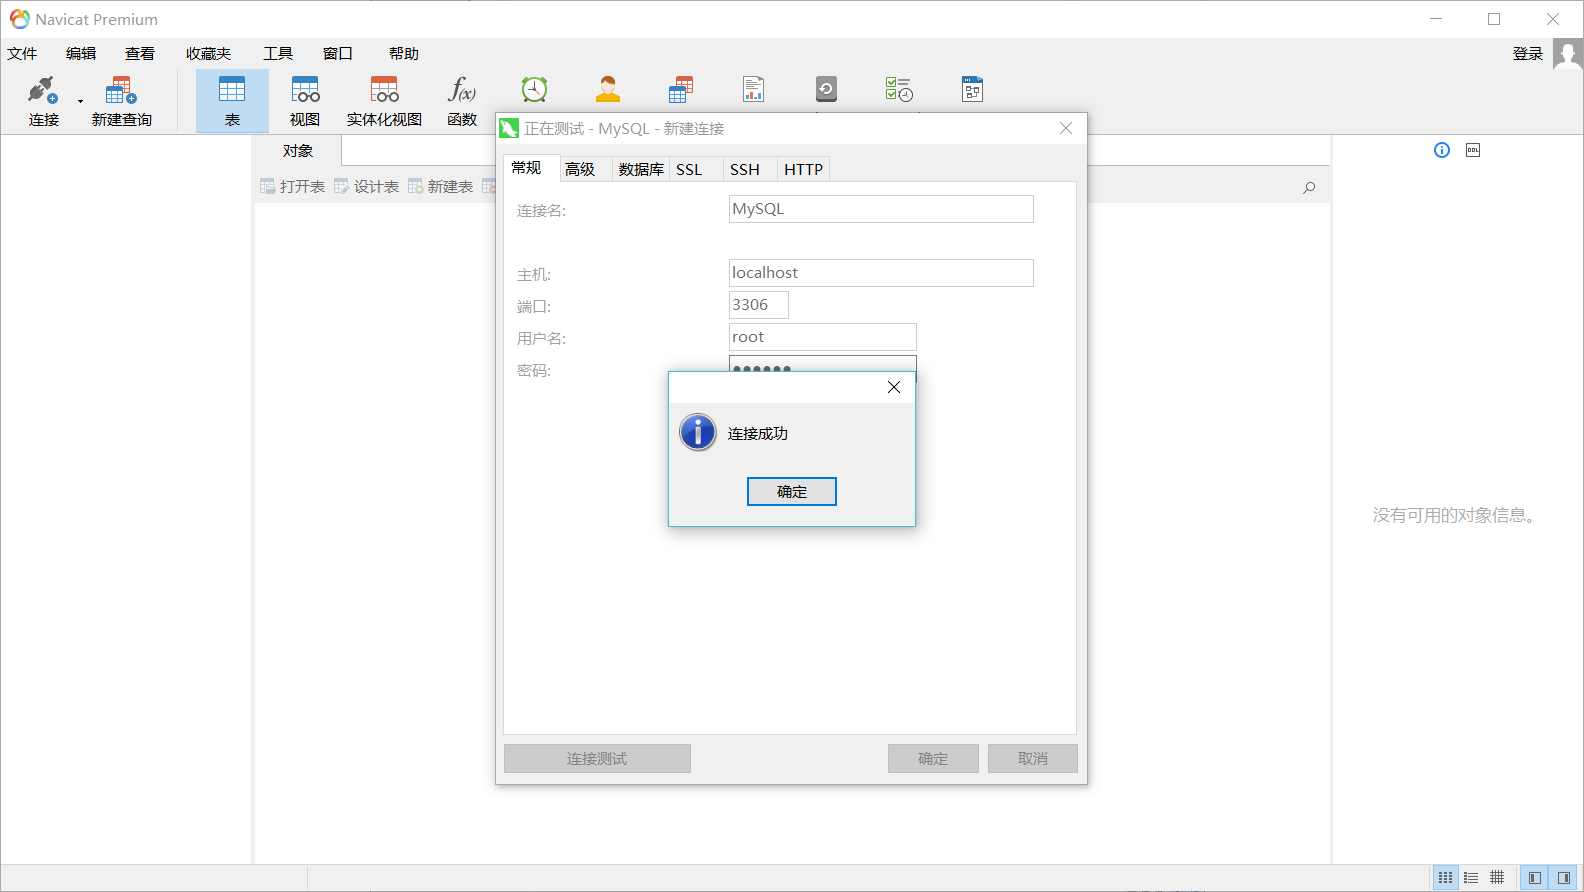The height and width of the screenshot is (892, 1584).
Task: Click the user avatar next to 登录
Action: point(1568,54)
